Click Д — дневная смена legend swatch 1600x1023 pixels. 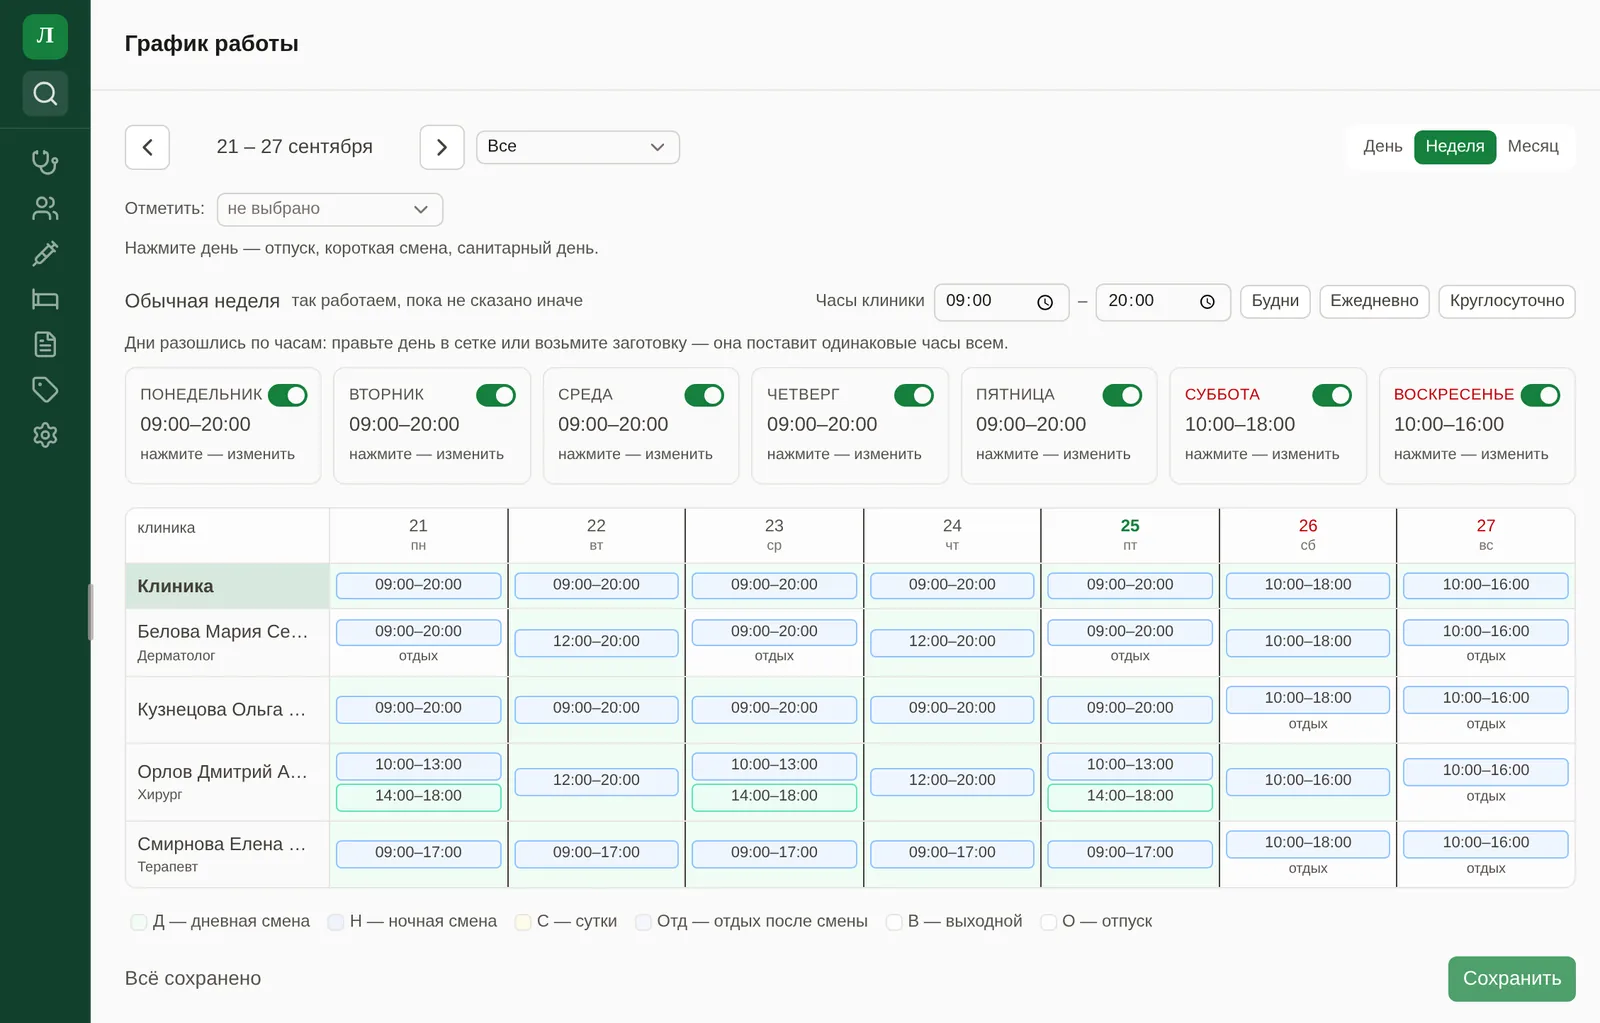click(x=139, y=922)
